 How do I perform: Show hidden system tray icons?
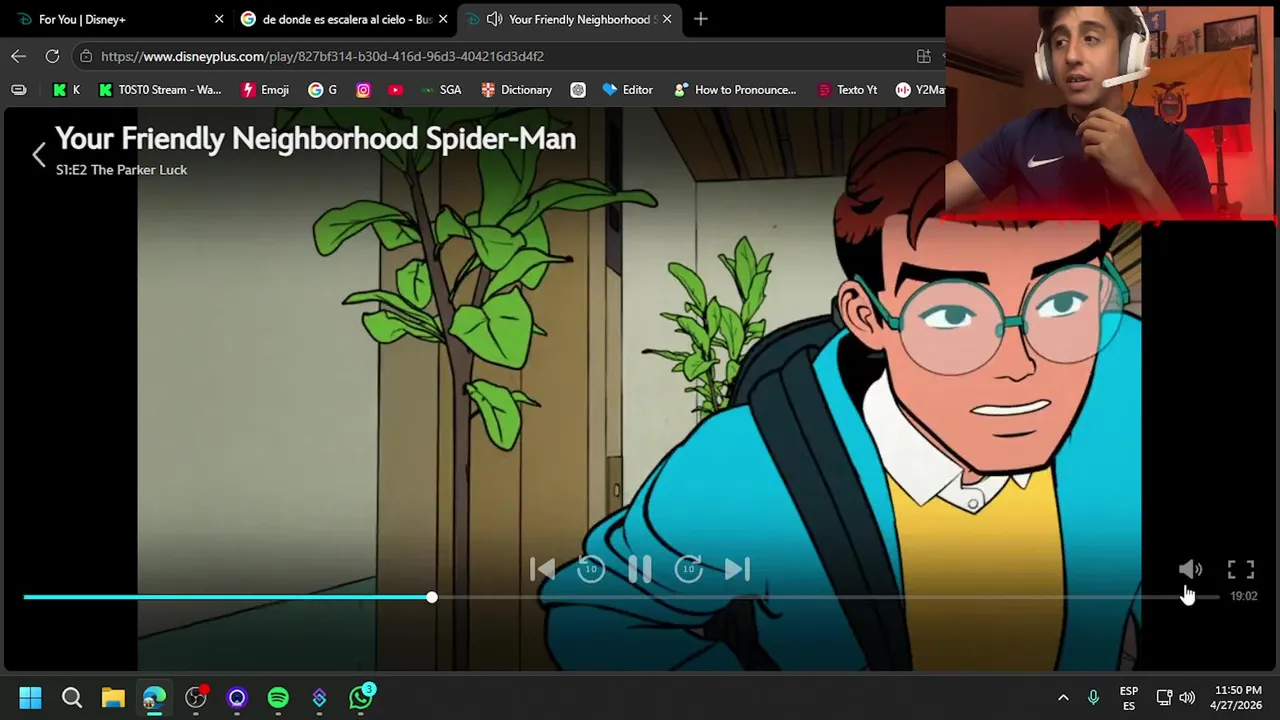[x=1063, y=698]
